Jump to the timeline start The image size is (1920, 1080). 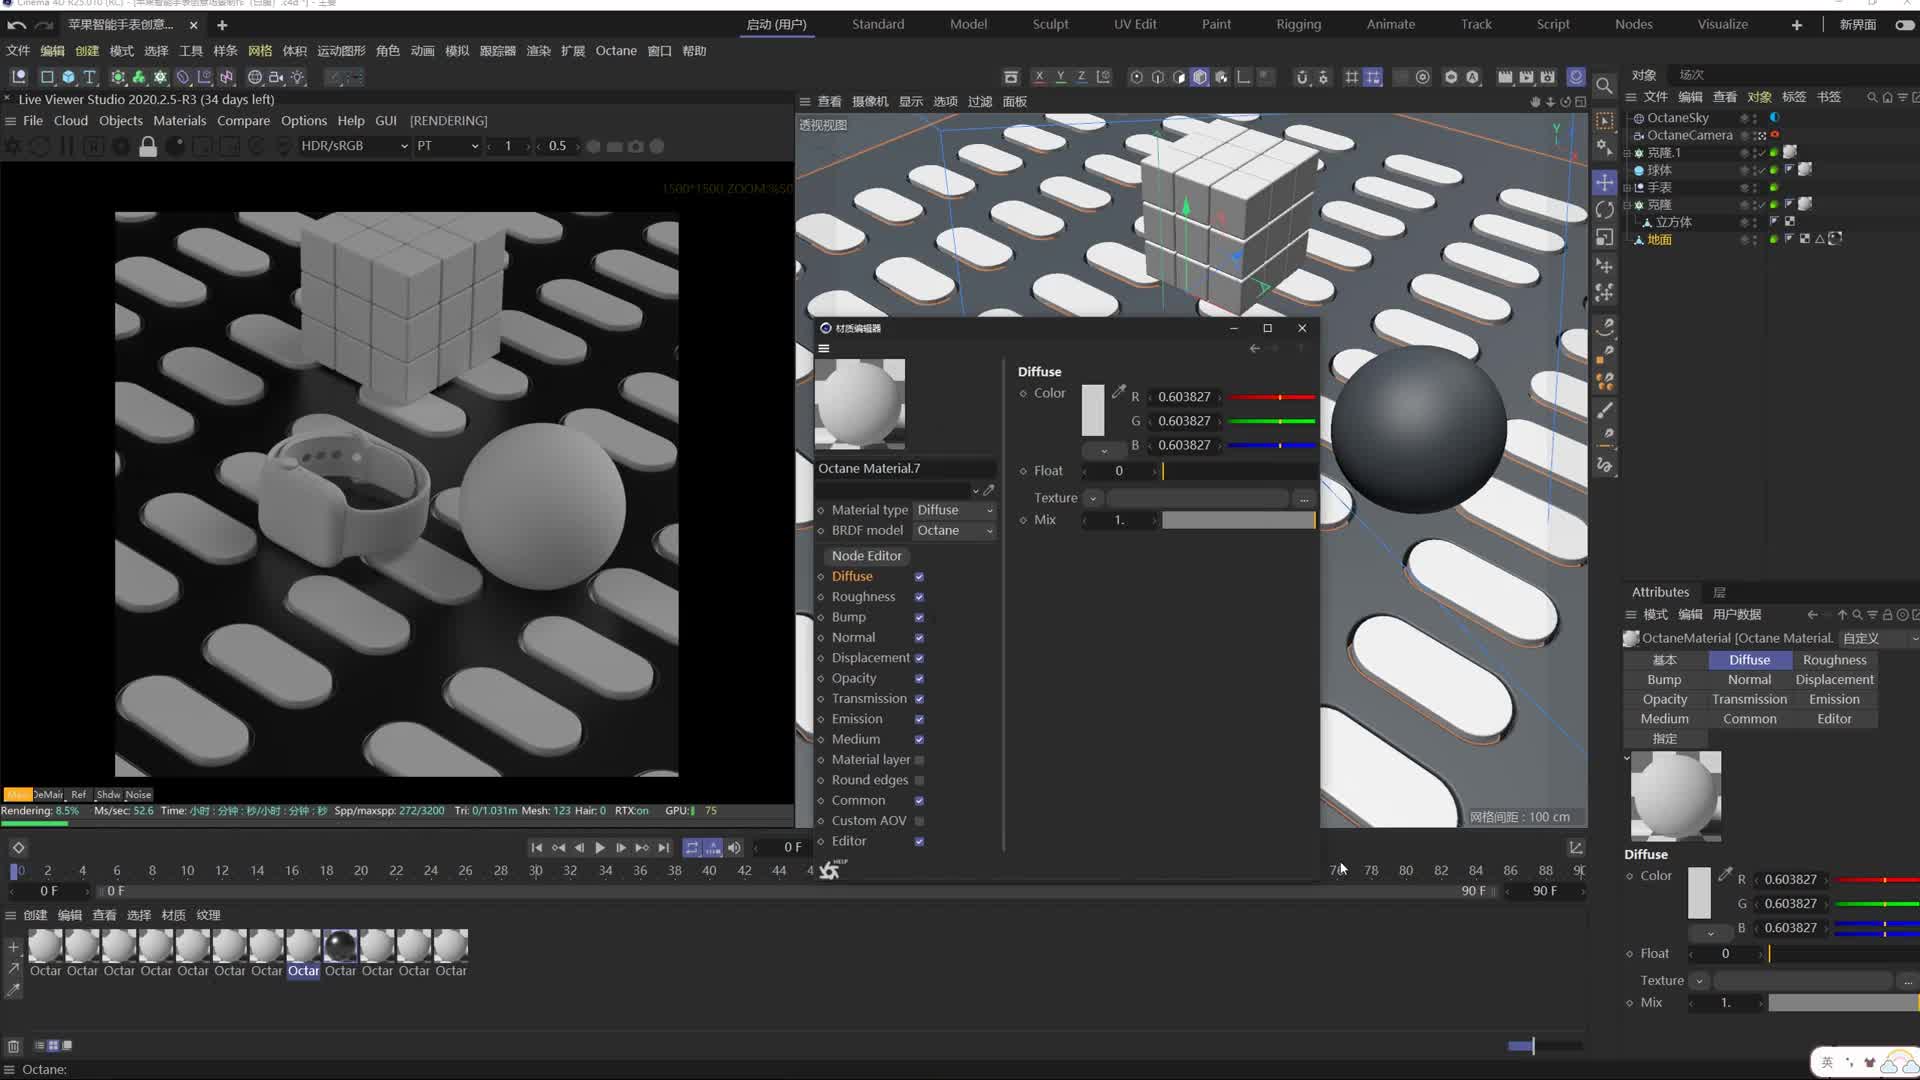[537, 847]
